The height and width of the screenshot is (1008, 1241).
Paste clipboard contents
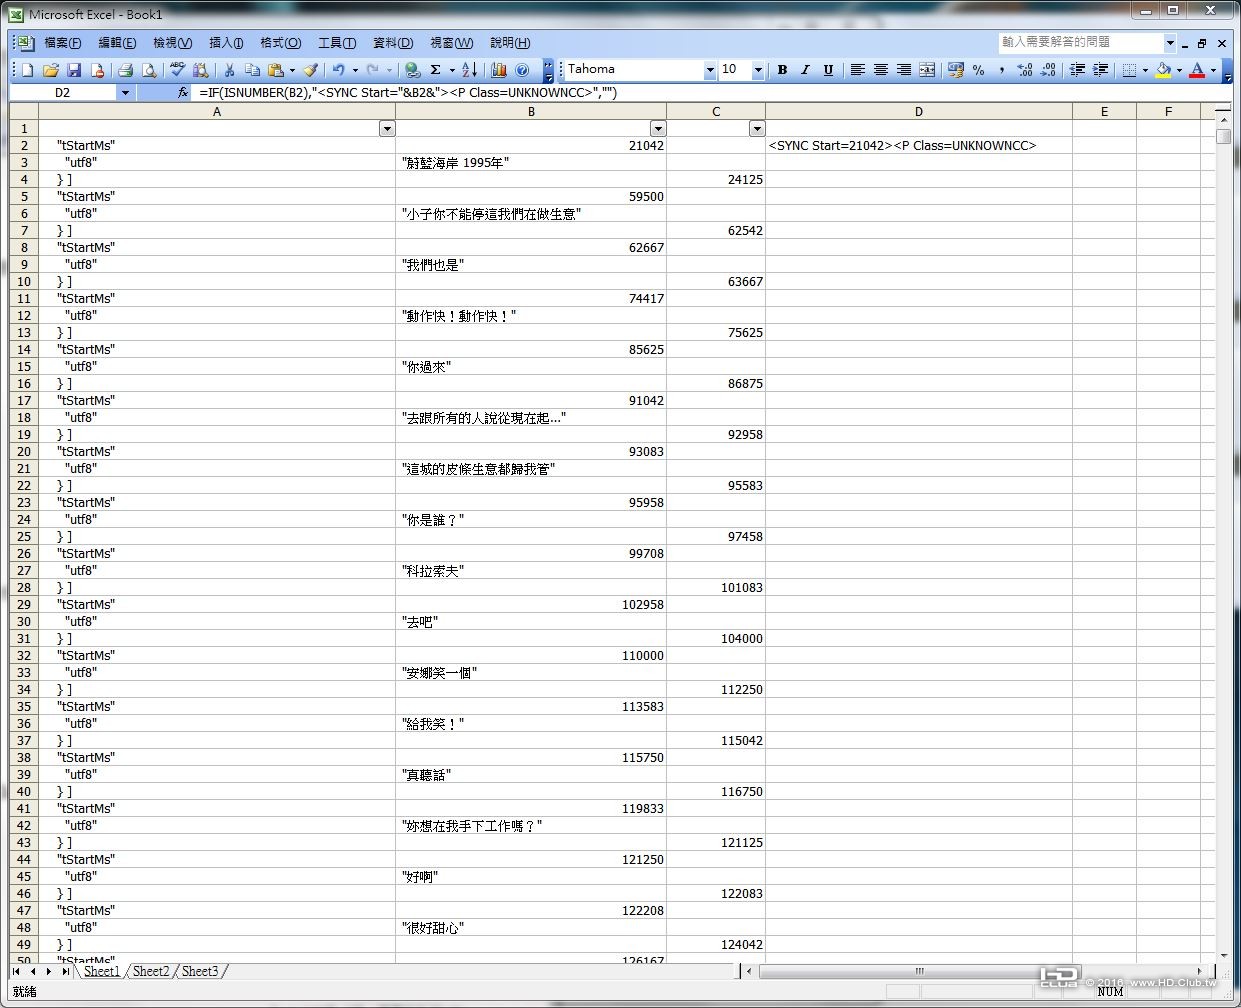tap(275, 70)
